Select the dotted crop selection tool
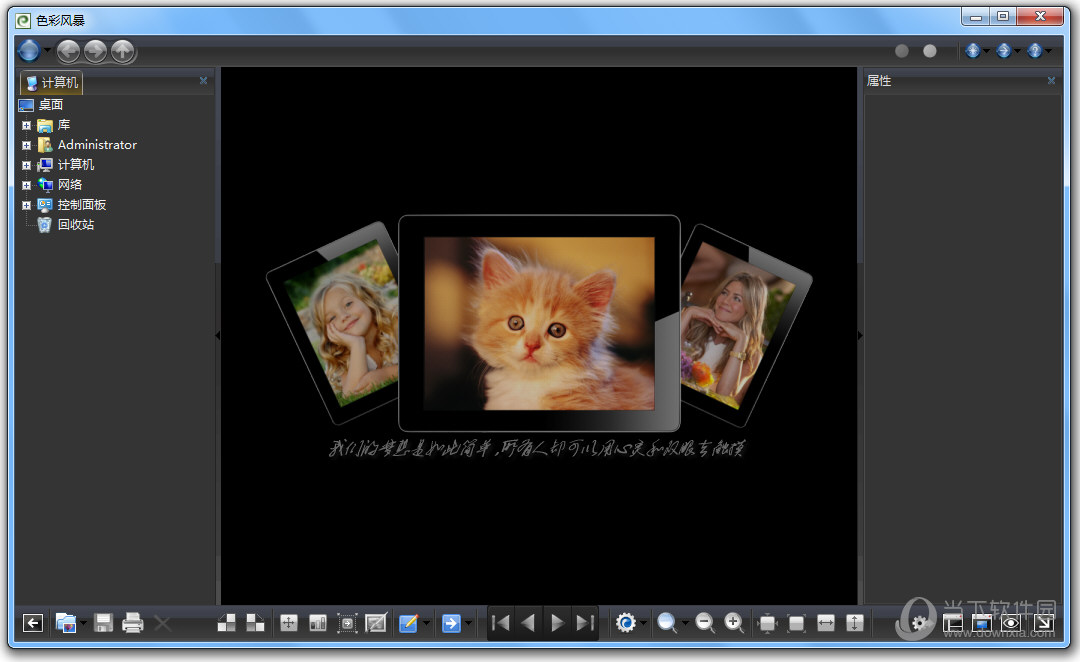 tap(347, 623)
